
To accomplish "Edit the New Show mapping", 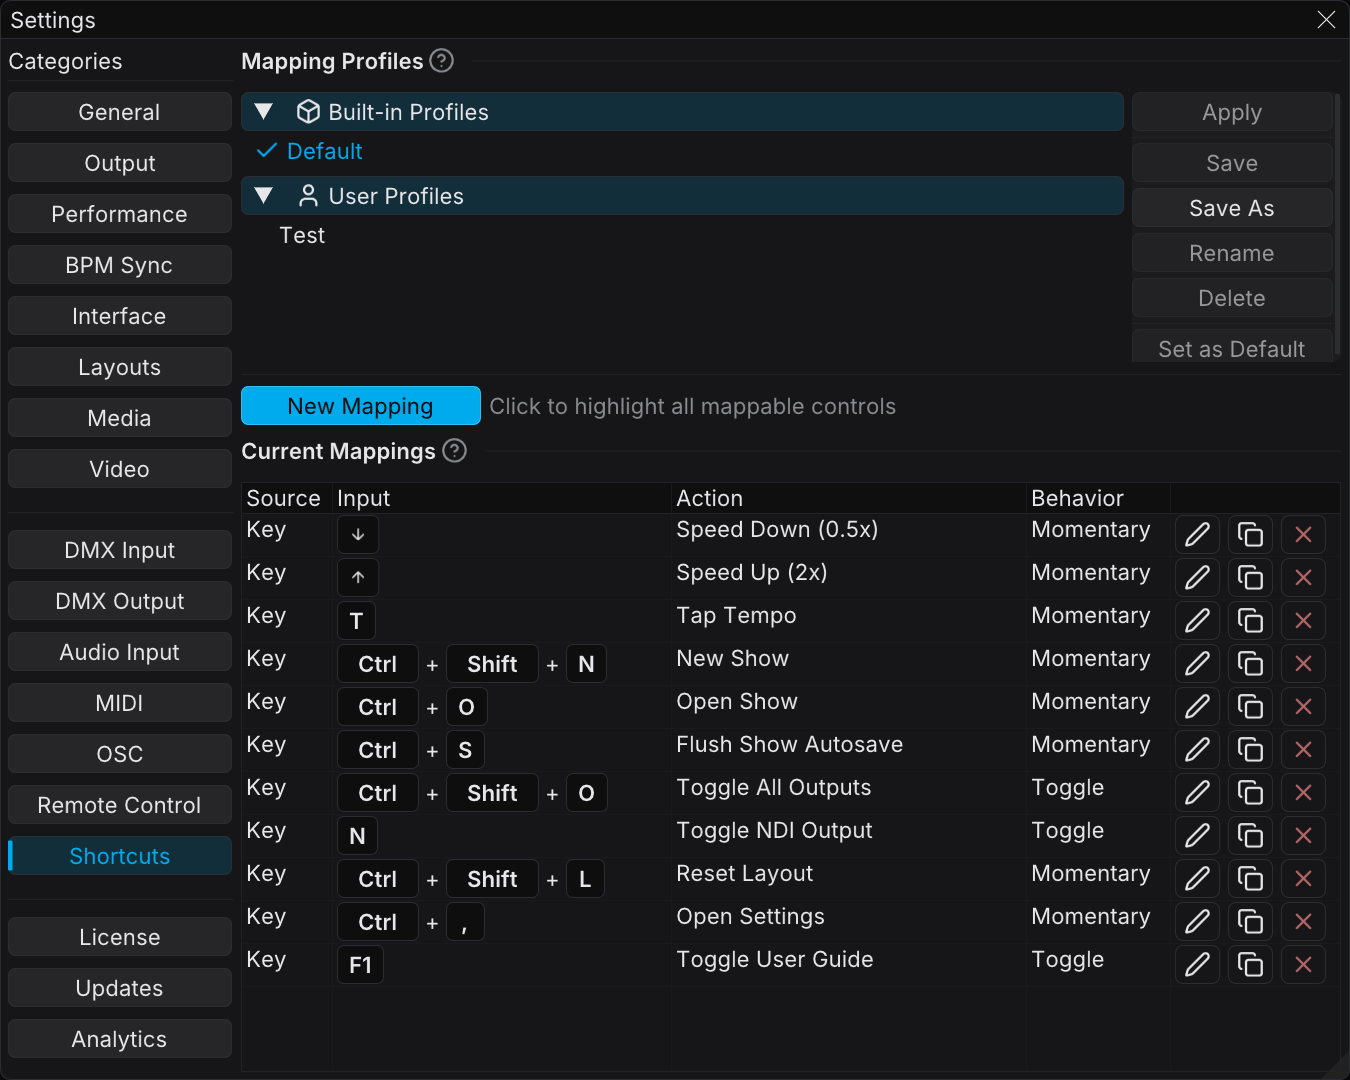I will [1197, 664].
